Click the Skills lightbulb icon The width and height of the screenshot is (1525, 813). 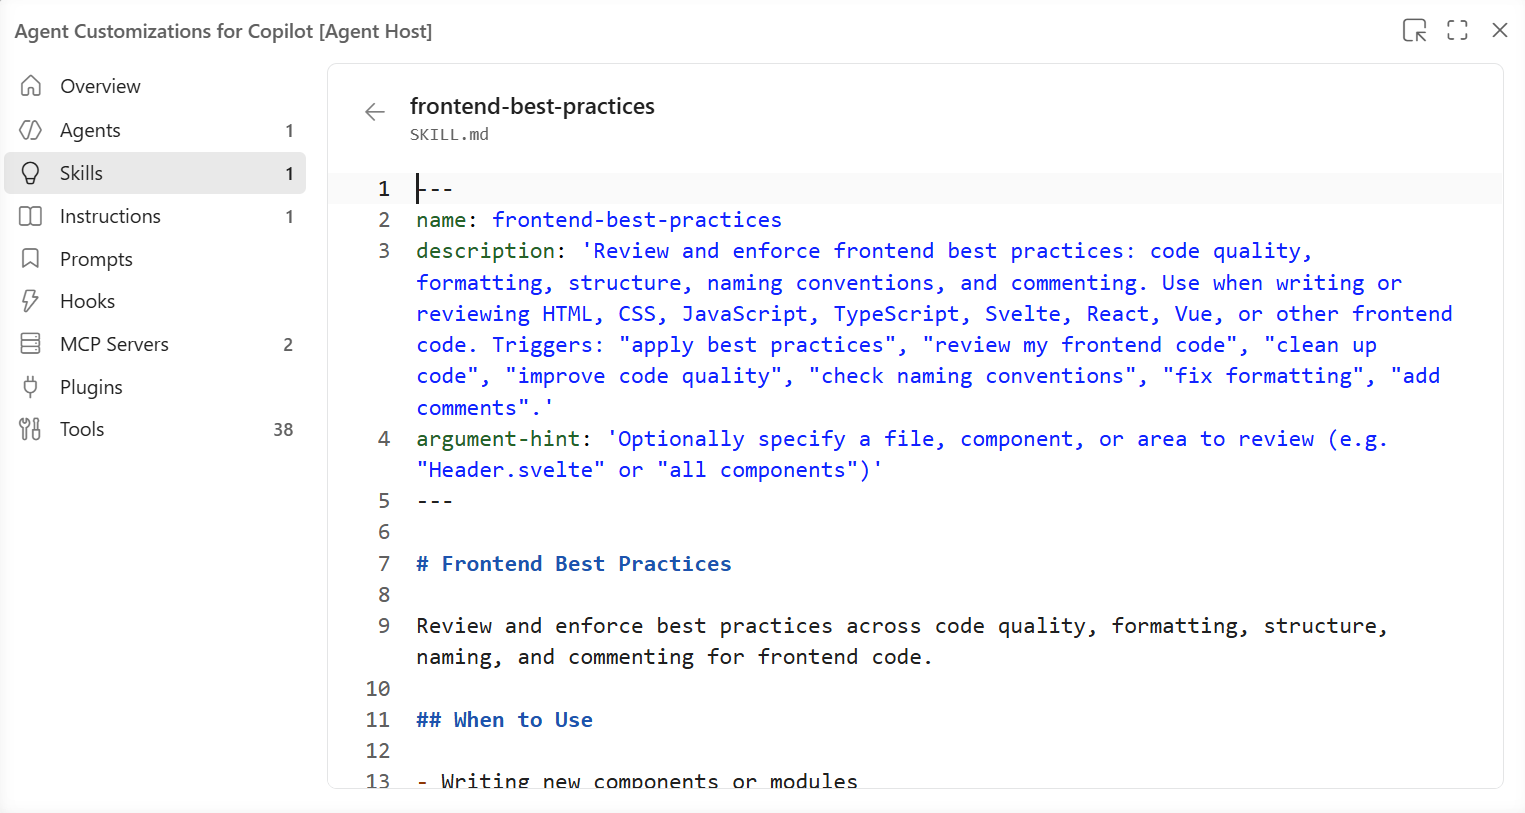[x=31, y=173]
